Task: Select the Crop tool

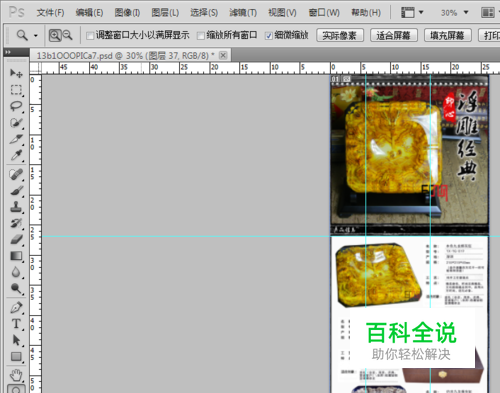Action: (x=16, y=139)
